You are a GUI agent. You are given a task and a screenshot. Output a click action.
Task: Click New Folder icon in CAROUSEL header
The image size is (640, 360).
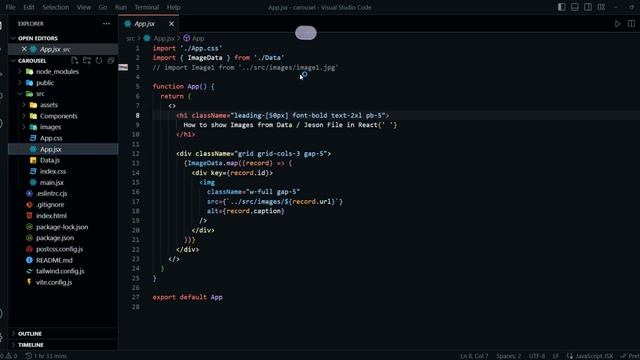pos(87,60)
